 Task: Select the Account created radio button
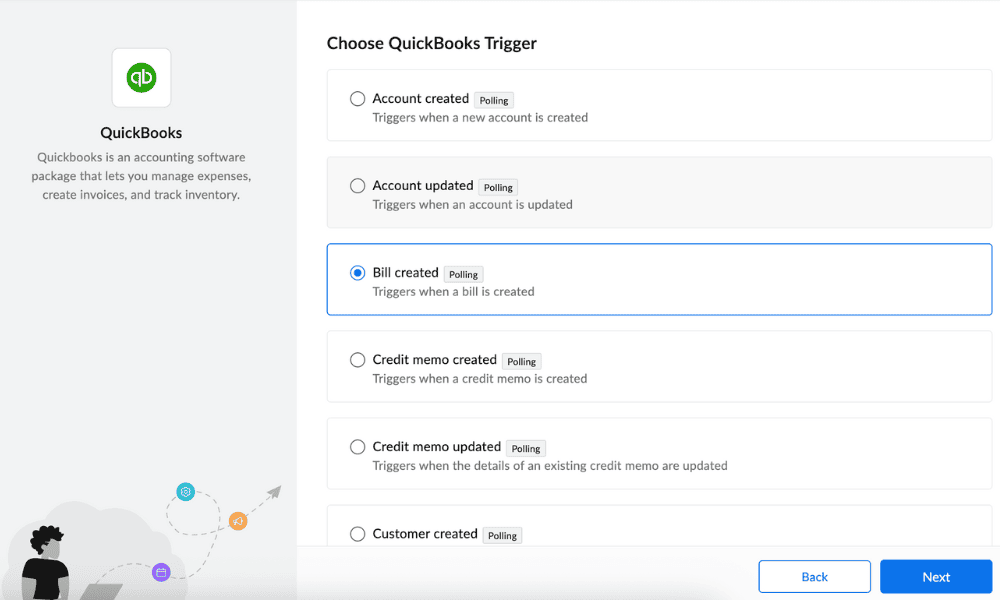[x=357, y=99]
